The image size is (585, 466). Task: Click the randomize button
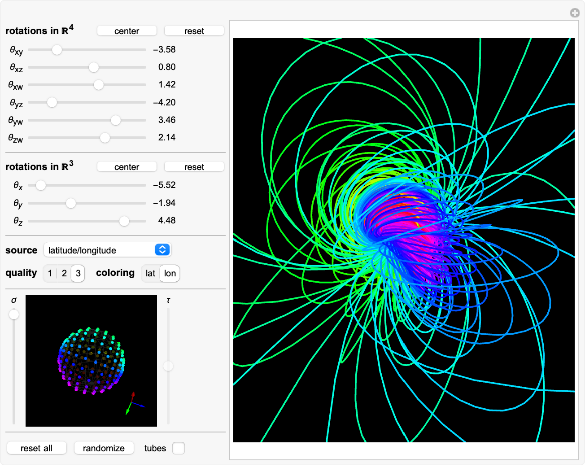(104, 448)
